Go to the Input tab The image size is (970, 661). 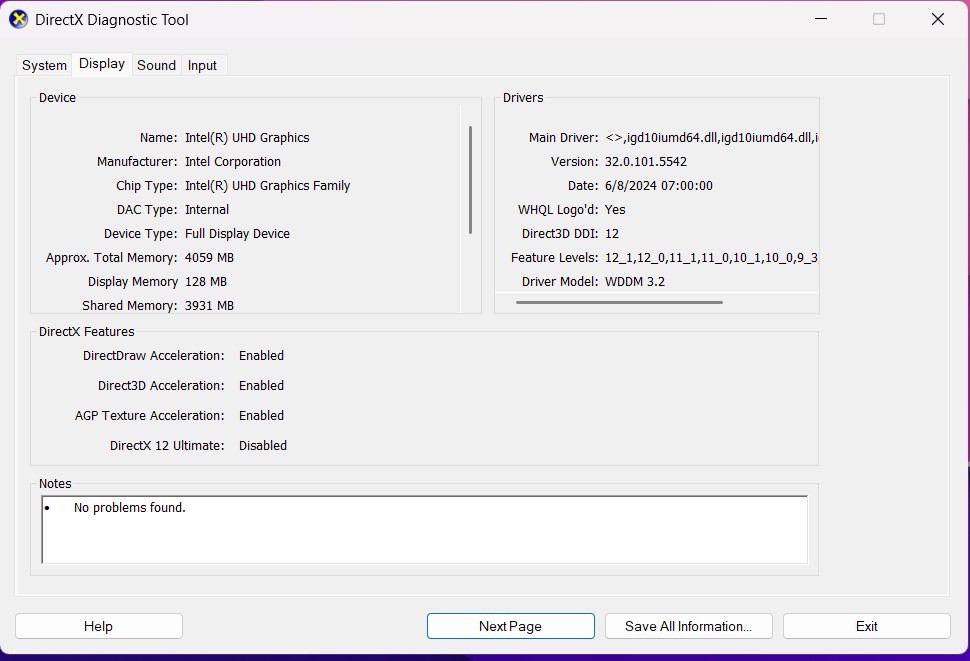(202, 65)
